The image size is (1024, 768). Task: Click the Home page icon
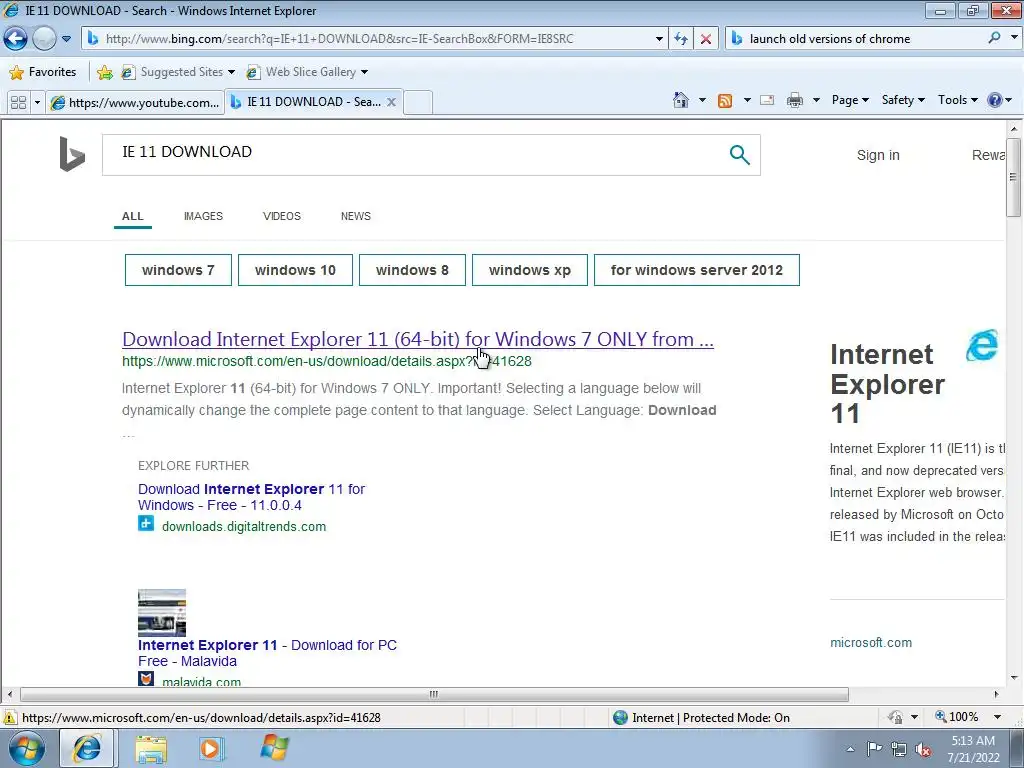click(x=680, y=100)
